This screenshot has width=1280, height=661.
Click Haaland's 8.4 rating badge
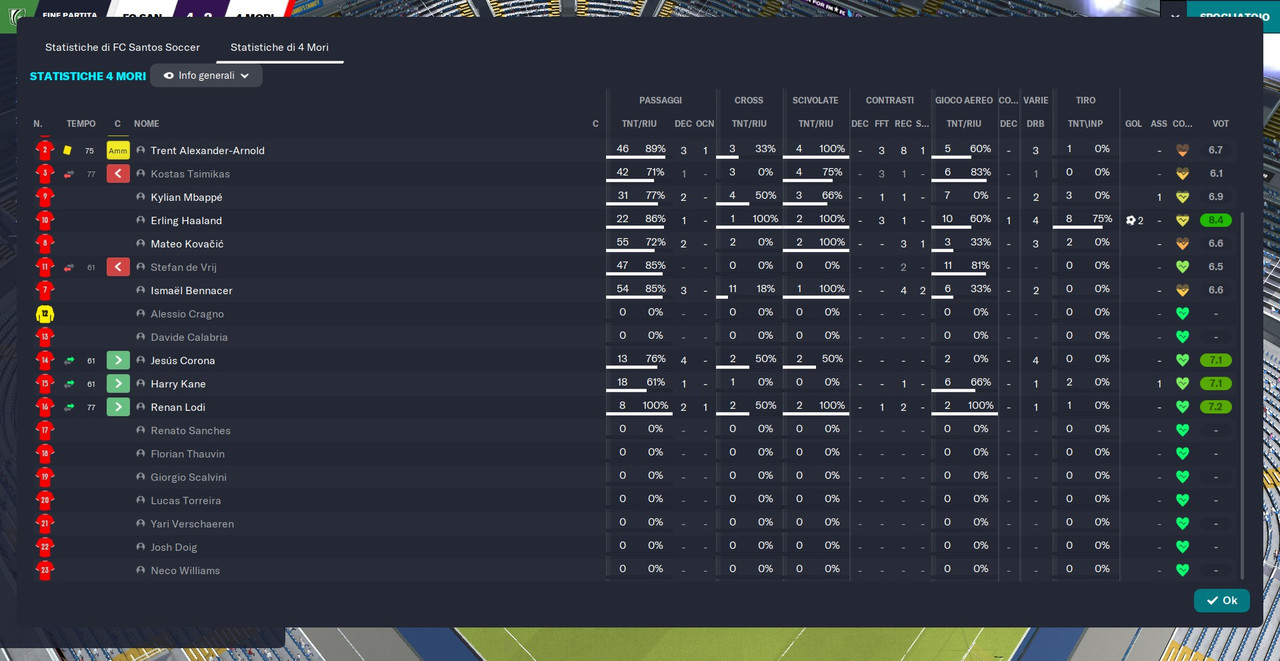coord(1216,220)
